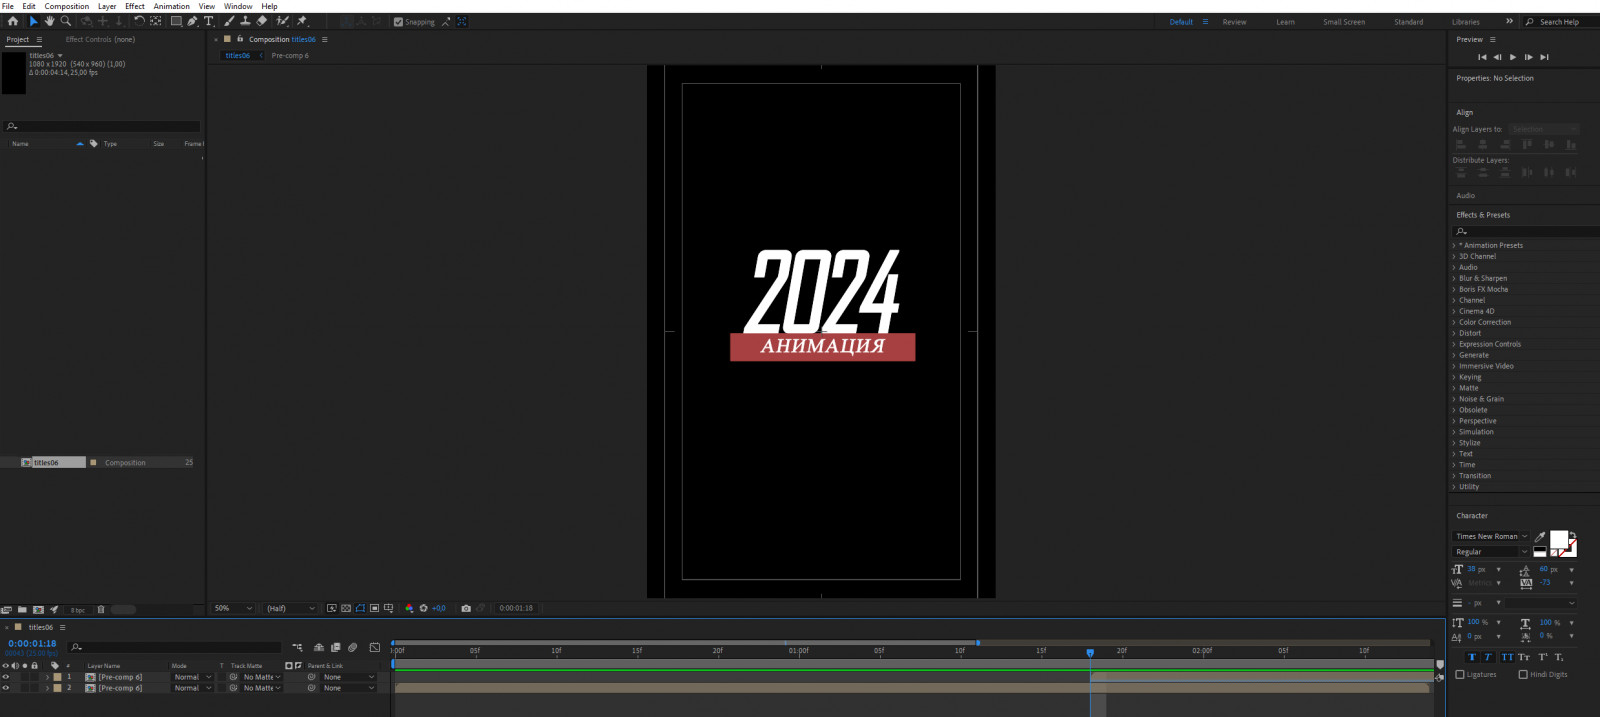Delete selected project item with trash icon
Image resolution: width=1600 pixels, height=717 pixels.
[x=100, y=609]
